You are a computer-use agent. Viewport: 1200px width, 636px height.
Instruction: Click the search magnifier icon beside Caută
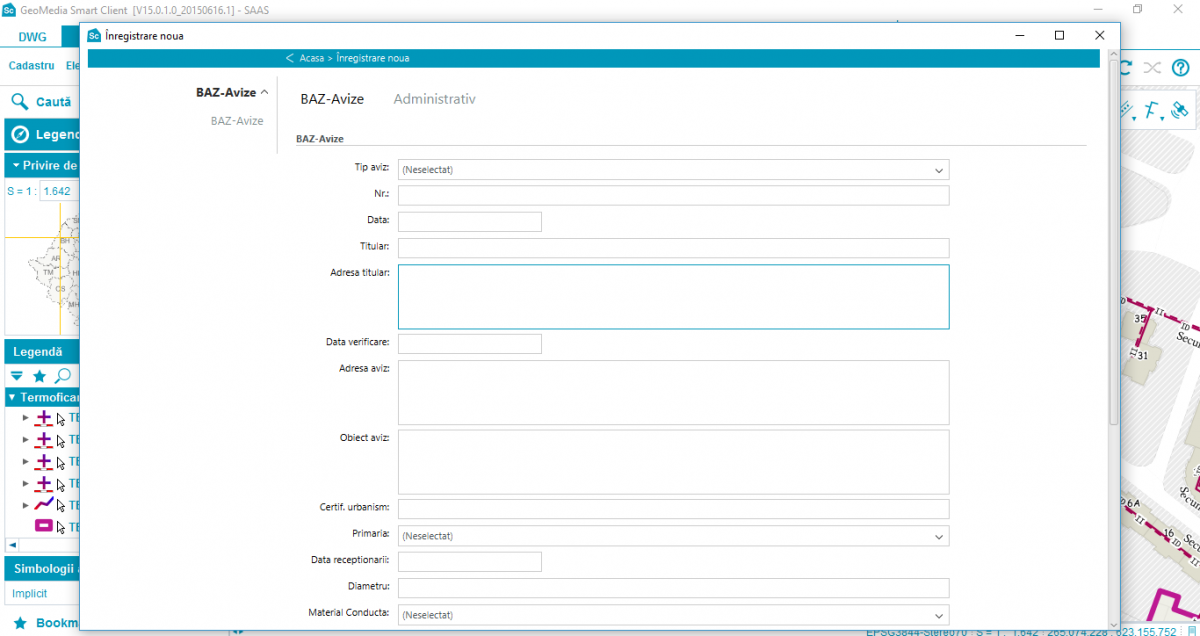(19, 102)
